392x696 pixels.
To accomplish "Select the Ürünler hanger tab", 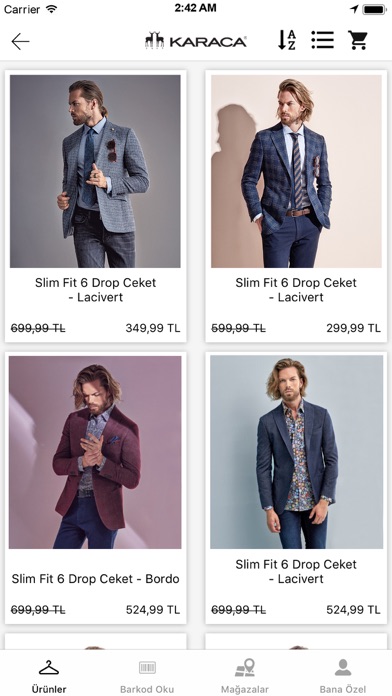I will pos(49,676).
